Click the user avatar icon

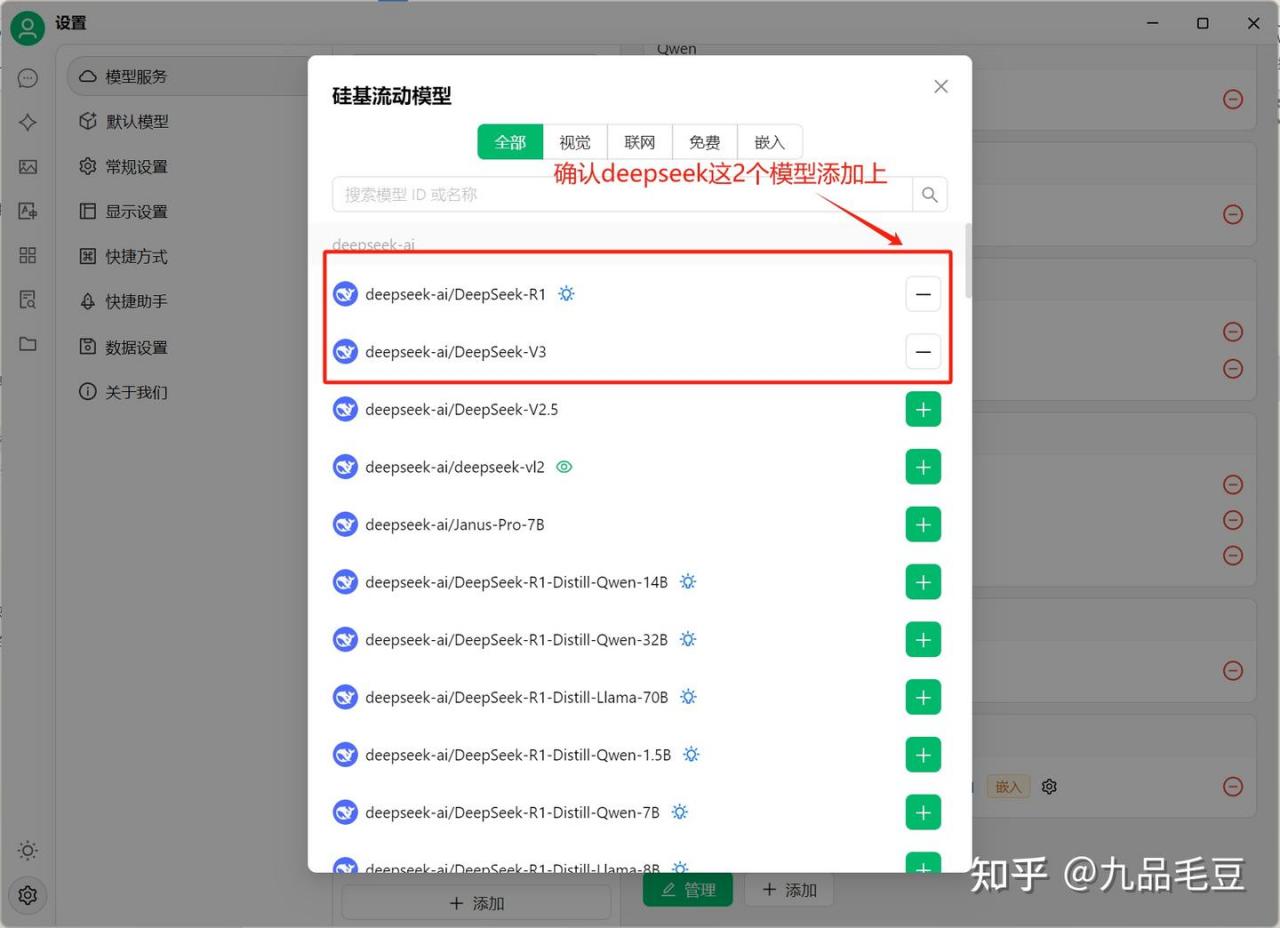(x=28, y=28)
